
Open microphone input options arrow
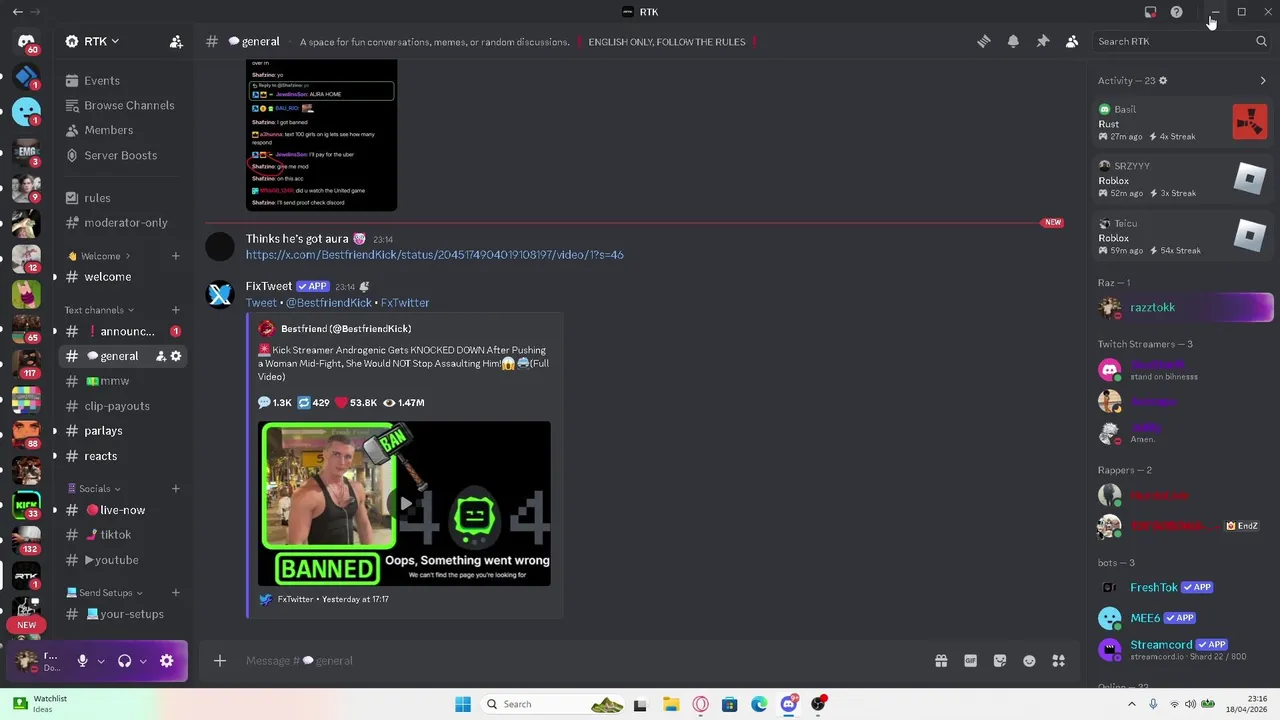point(101,661)
